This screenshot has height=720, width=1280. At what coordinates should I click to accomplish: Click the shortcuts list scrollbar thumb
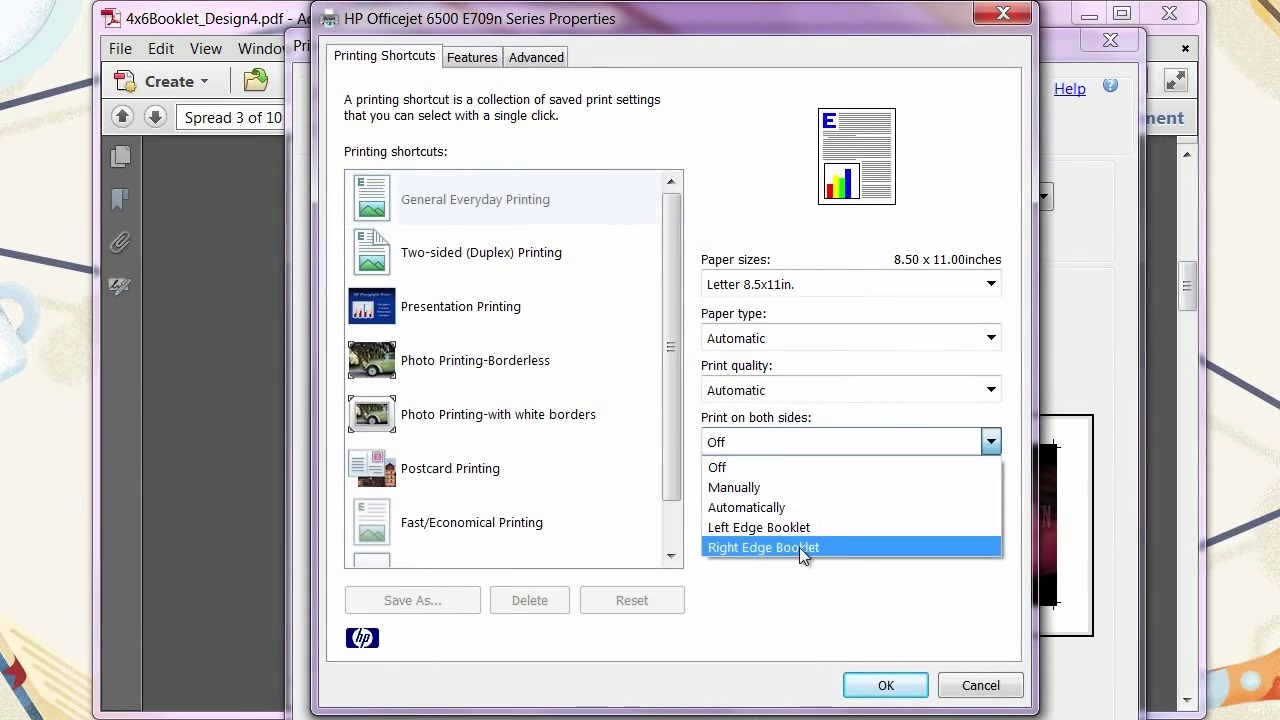coord(671,346)
